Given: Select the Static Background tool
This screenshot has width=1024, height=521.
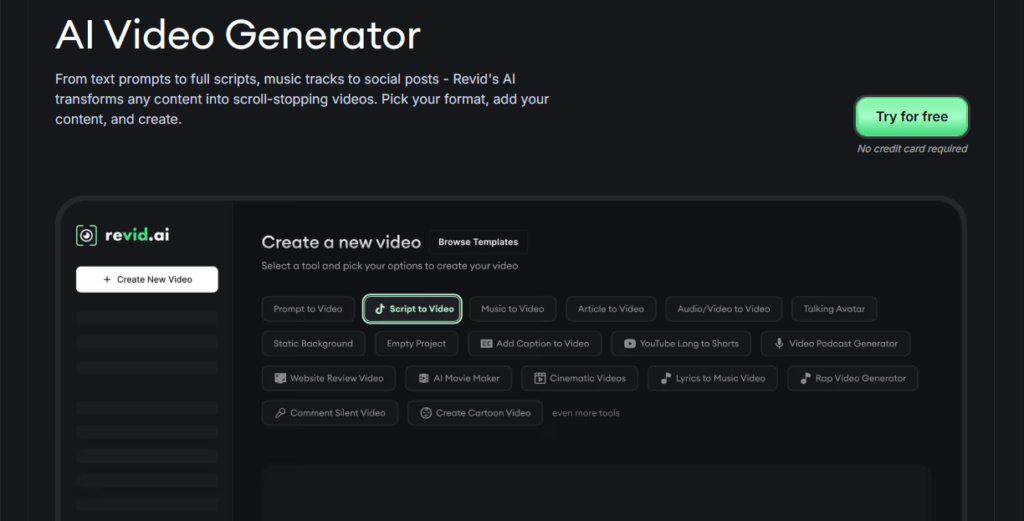Looking at the screenshot, I should [x=313, y=343].
